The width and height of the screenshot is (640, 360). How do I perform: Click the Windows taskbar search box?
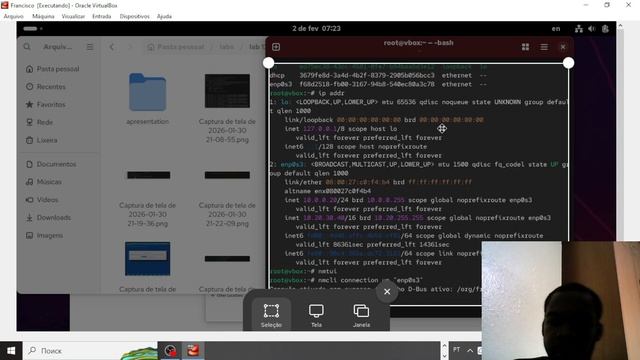coord(90,351)
